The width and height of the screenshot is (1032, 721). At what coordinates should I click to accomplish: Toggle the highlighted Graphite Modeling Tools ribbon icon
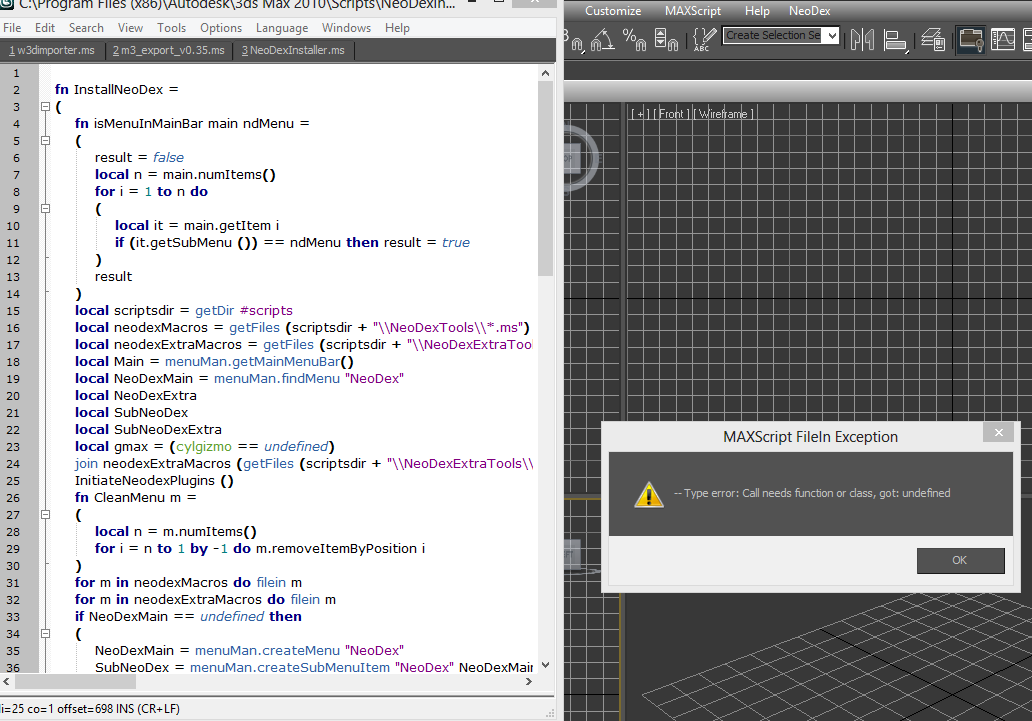pos(970,40)
